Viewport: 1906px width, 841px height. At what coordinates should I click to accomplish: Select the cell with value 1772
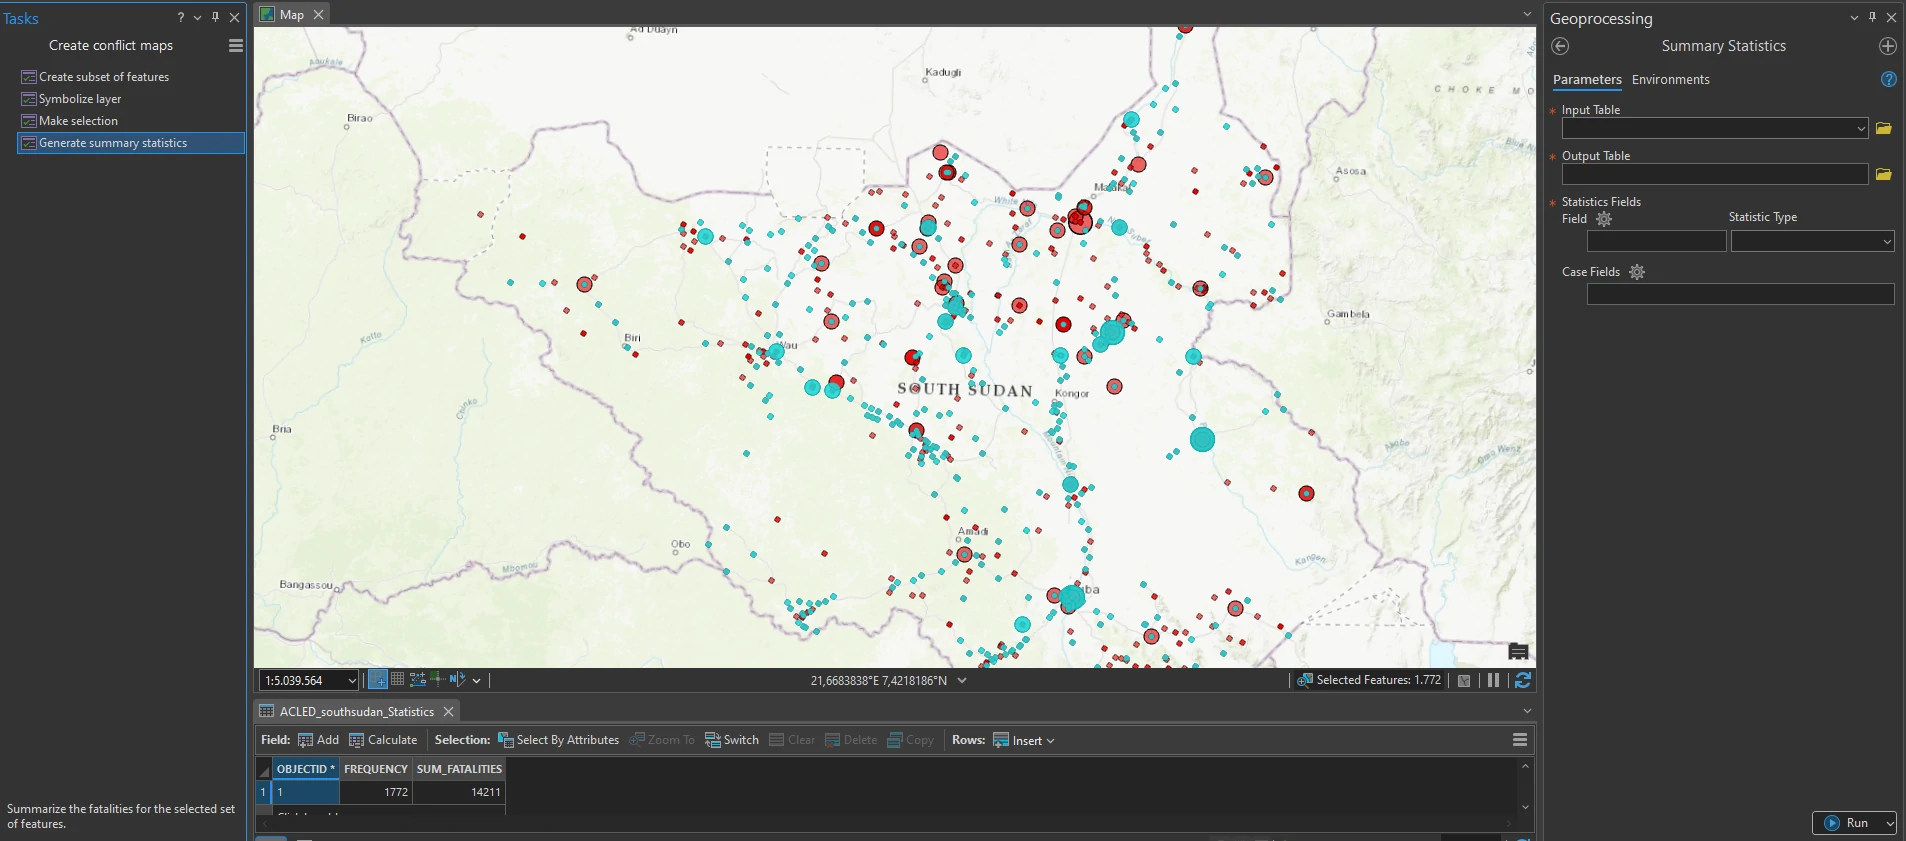click(x=376, y=792)
